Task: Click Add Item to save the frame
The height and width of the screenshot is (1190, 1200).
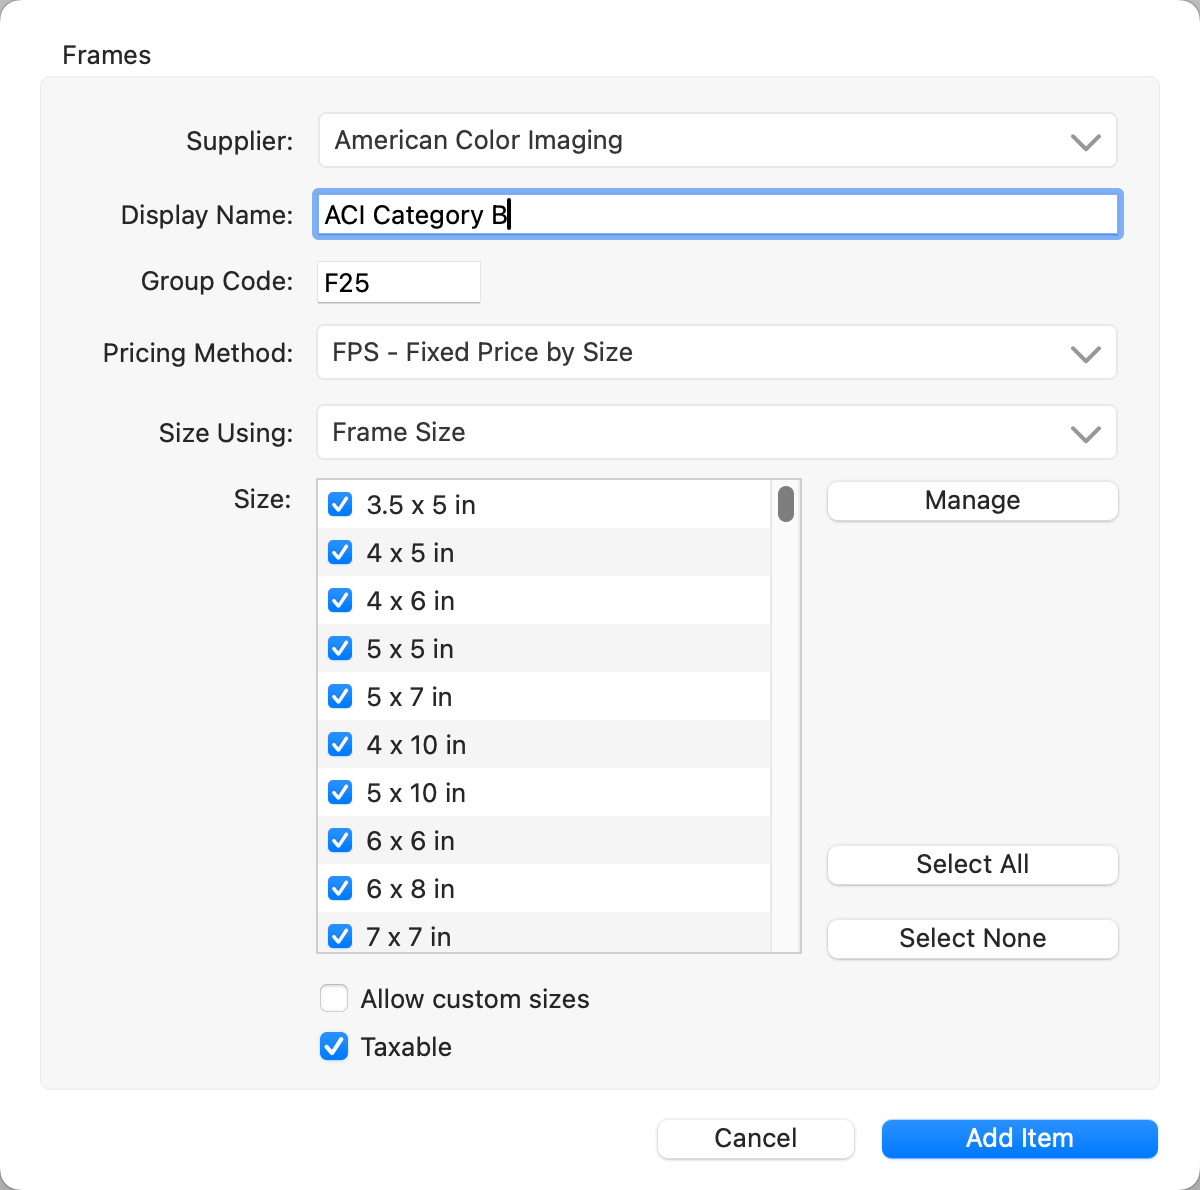Action: pos(1019,1139)
